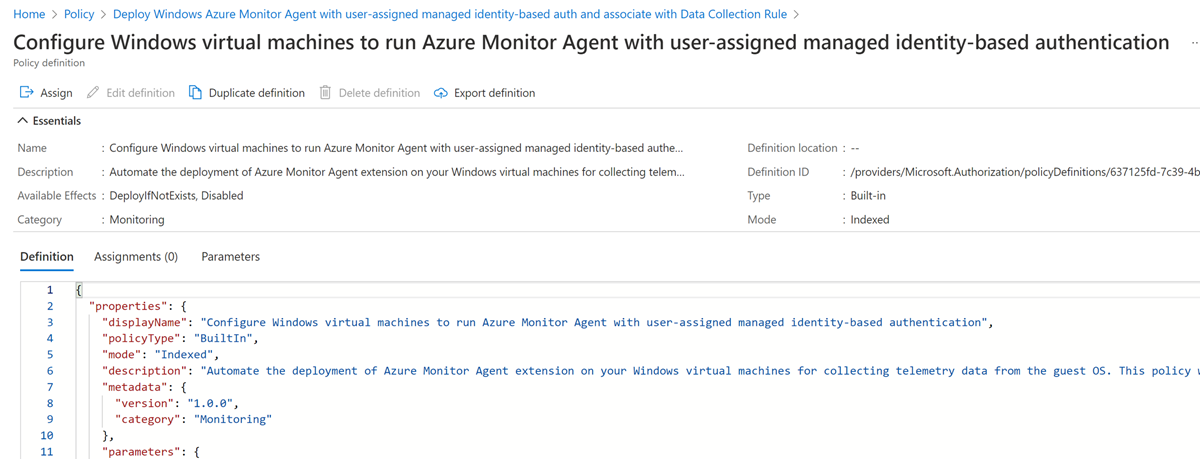Switch to the Definition tab

click(x=47, y=257)
